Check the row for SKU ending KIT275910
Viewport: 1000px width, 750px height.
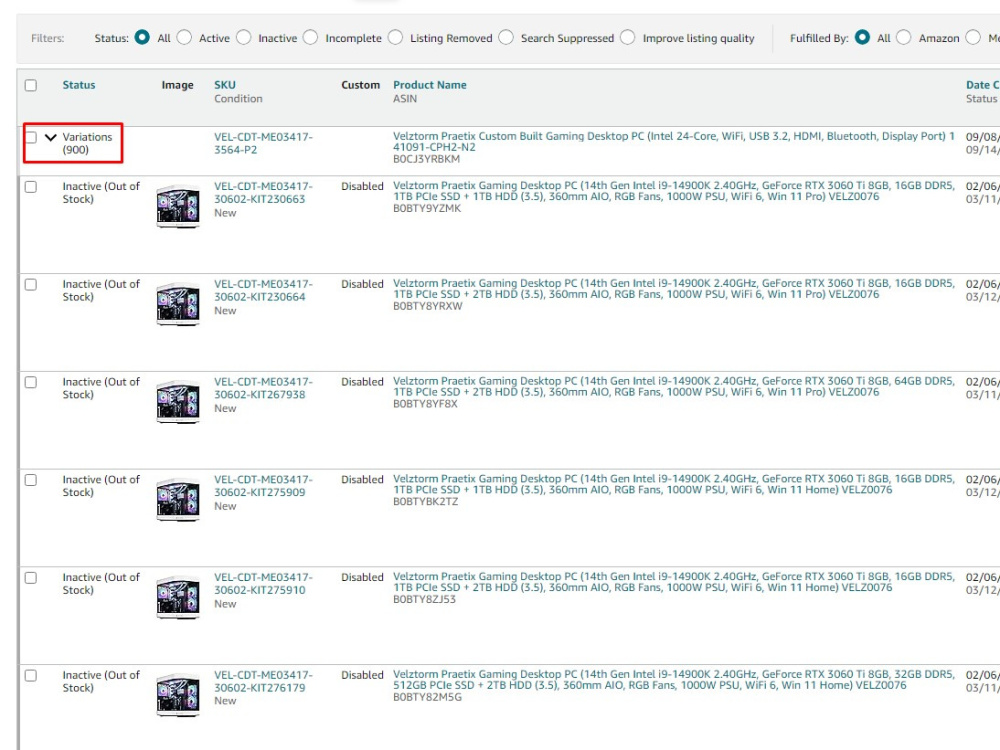tap(31, 578)
